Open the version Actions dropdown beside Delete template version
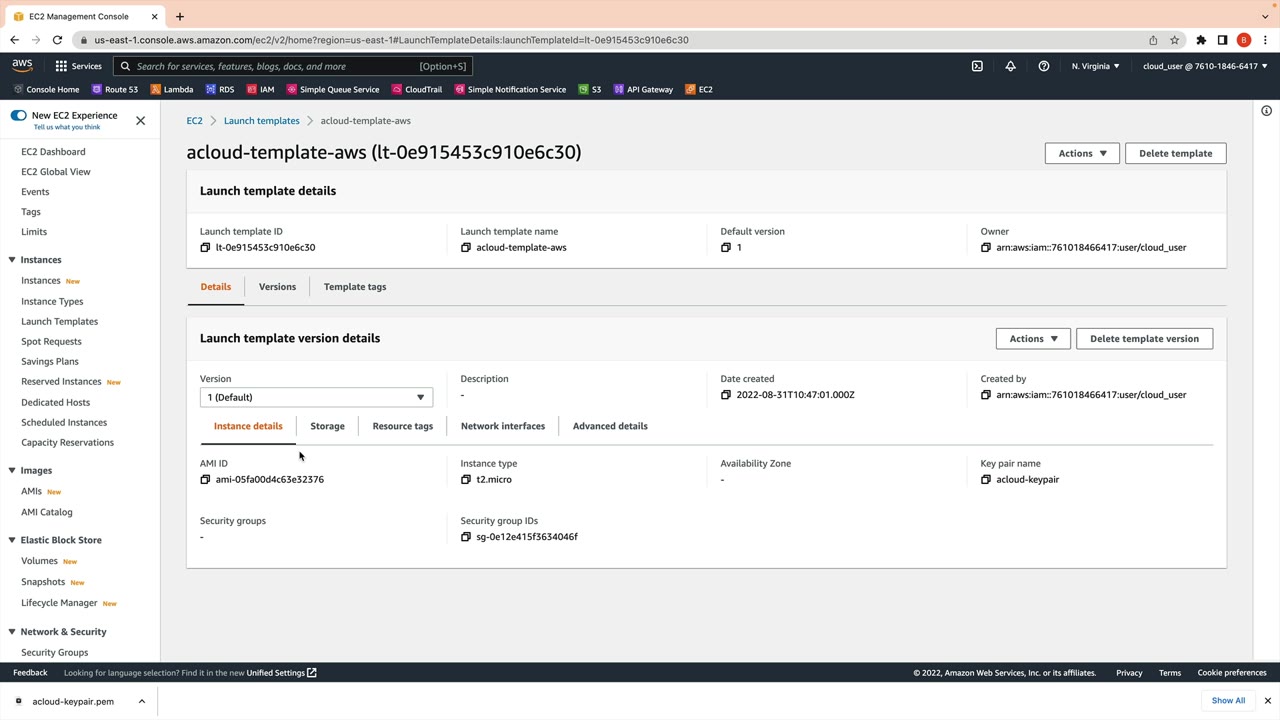Image resolution: width=1280 pixels, height=720 pixels. tap(1033, 339)
